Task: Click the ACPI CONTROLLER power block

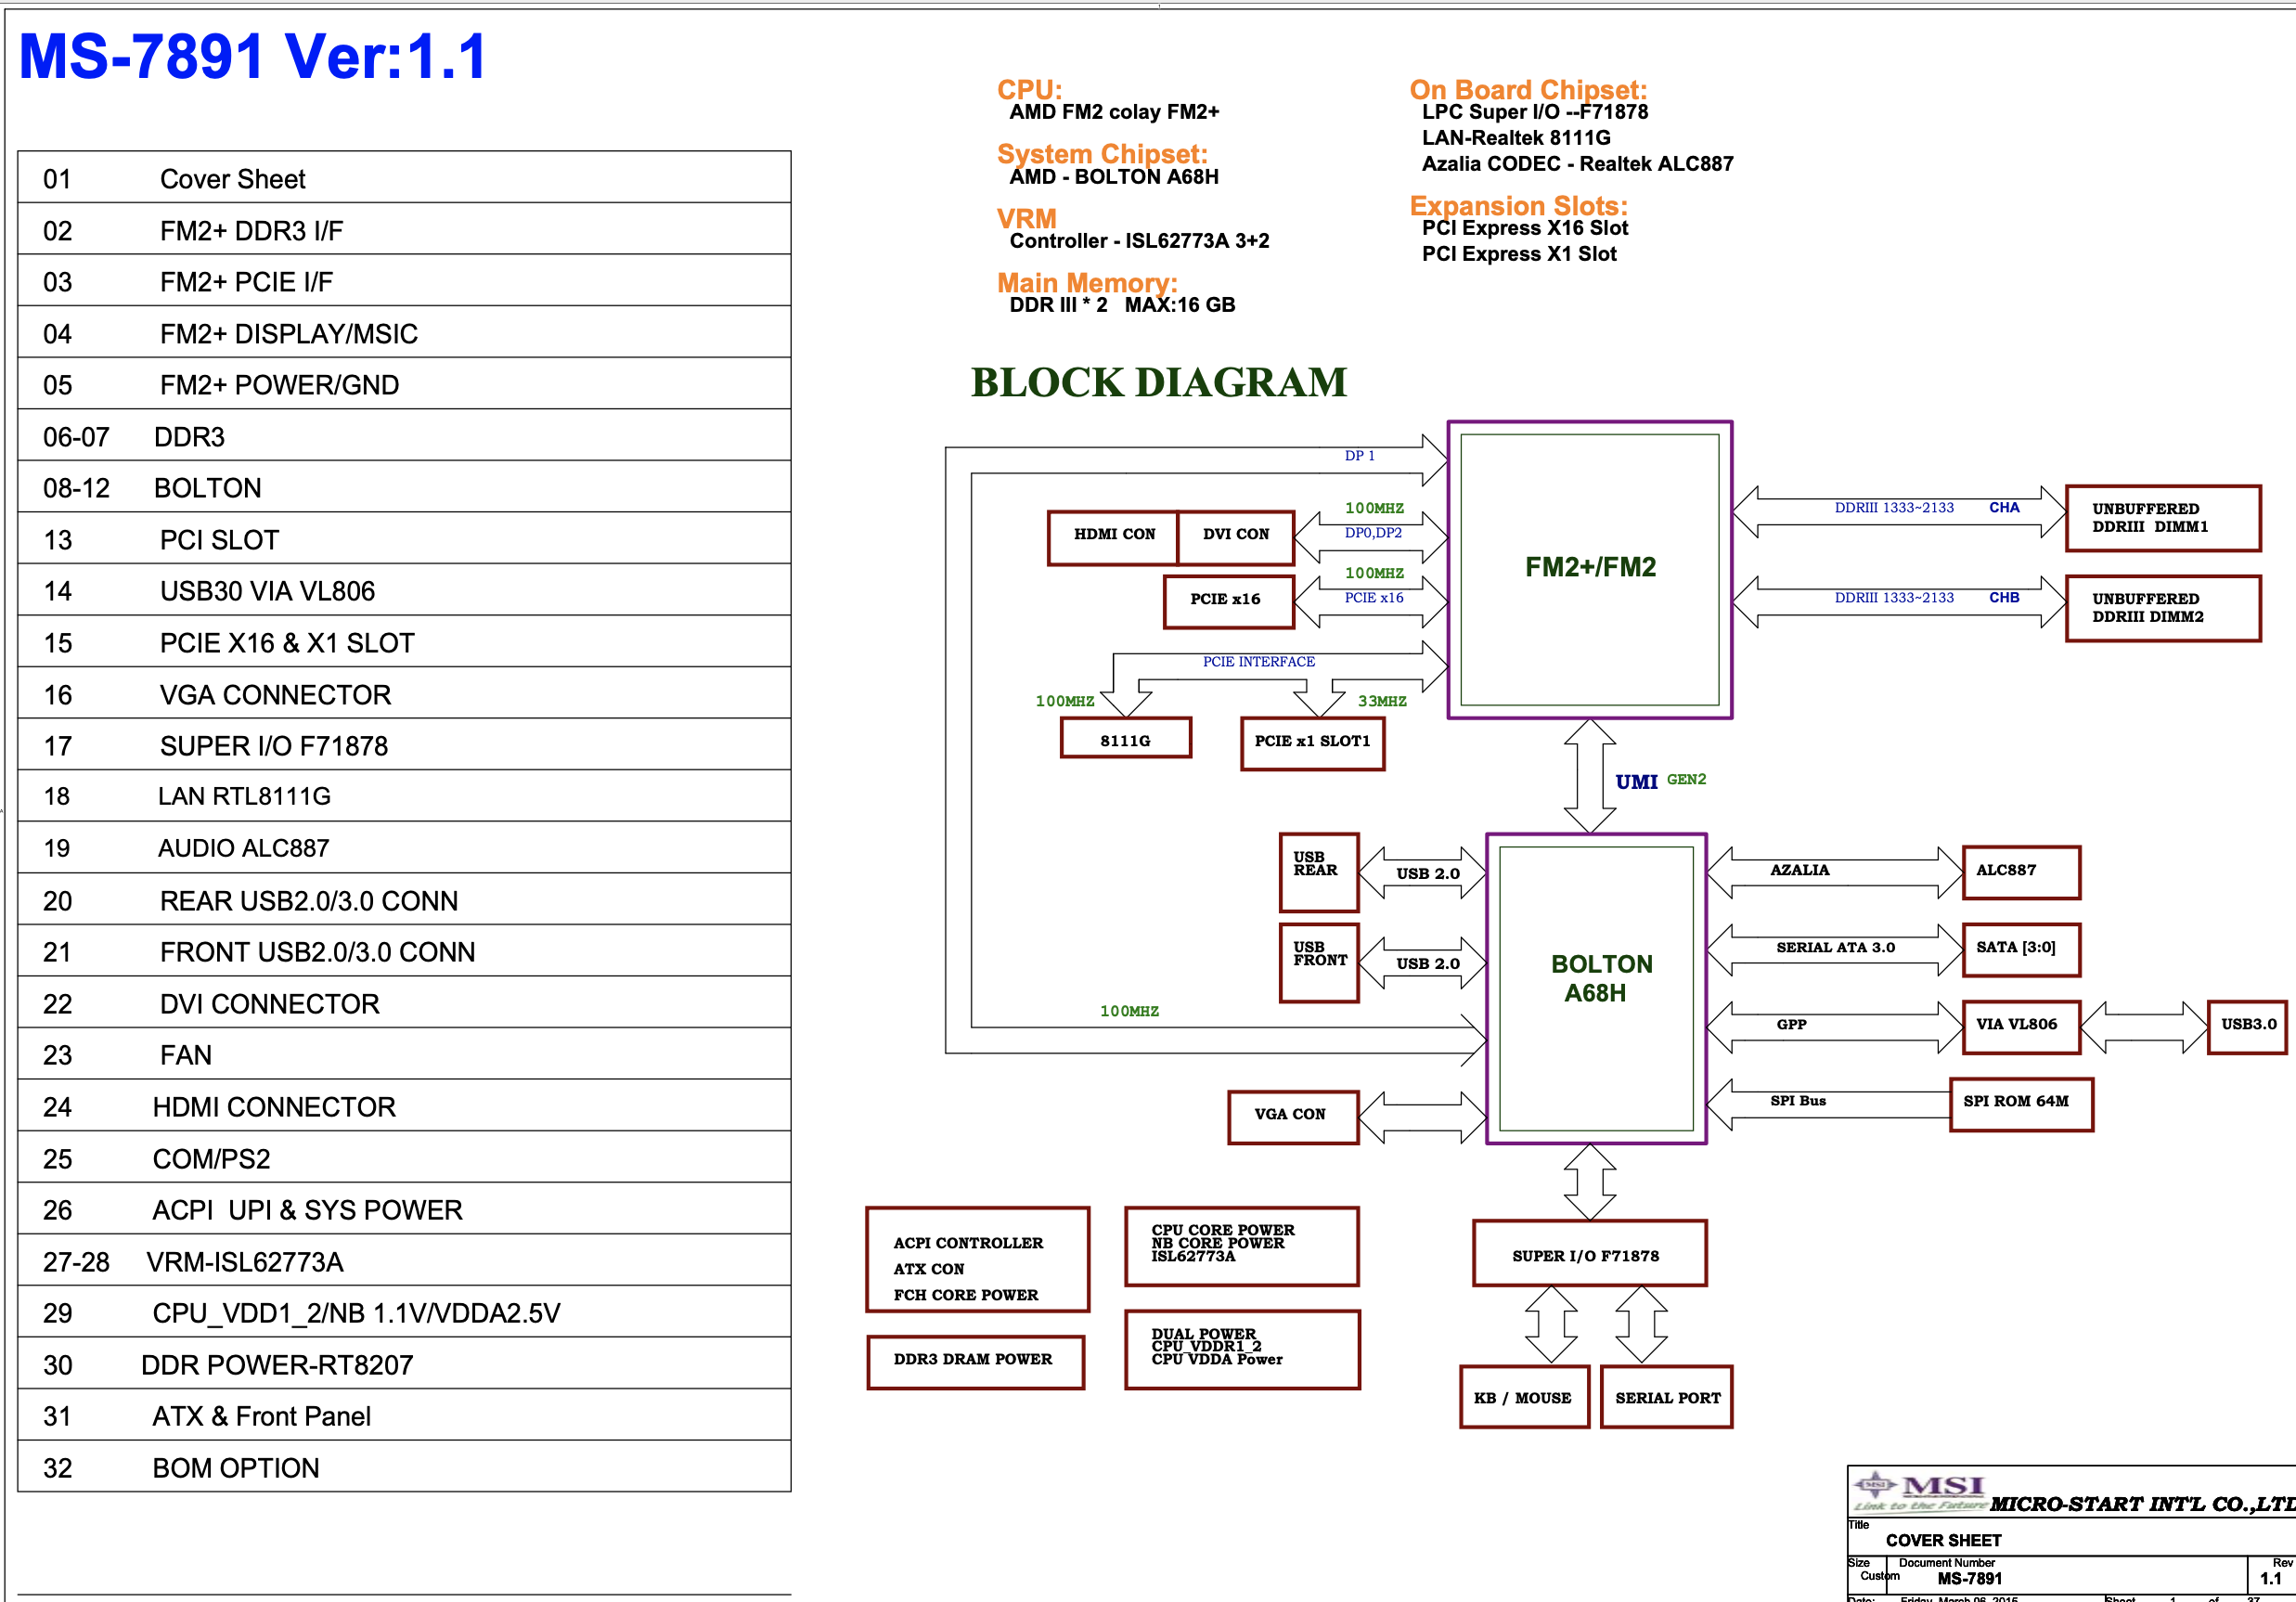Action: [977, 1259]
